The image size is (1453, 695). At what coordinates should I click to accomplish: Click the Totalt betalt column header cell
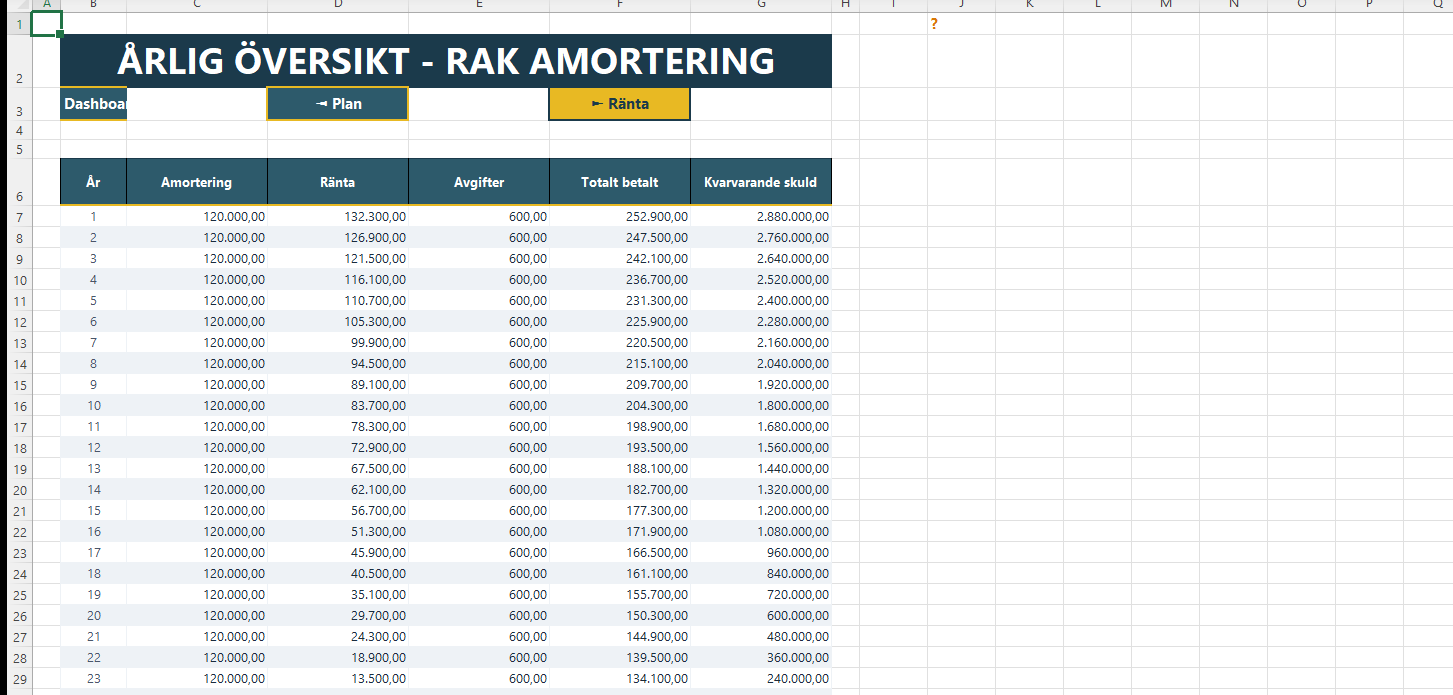620,182
